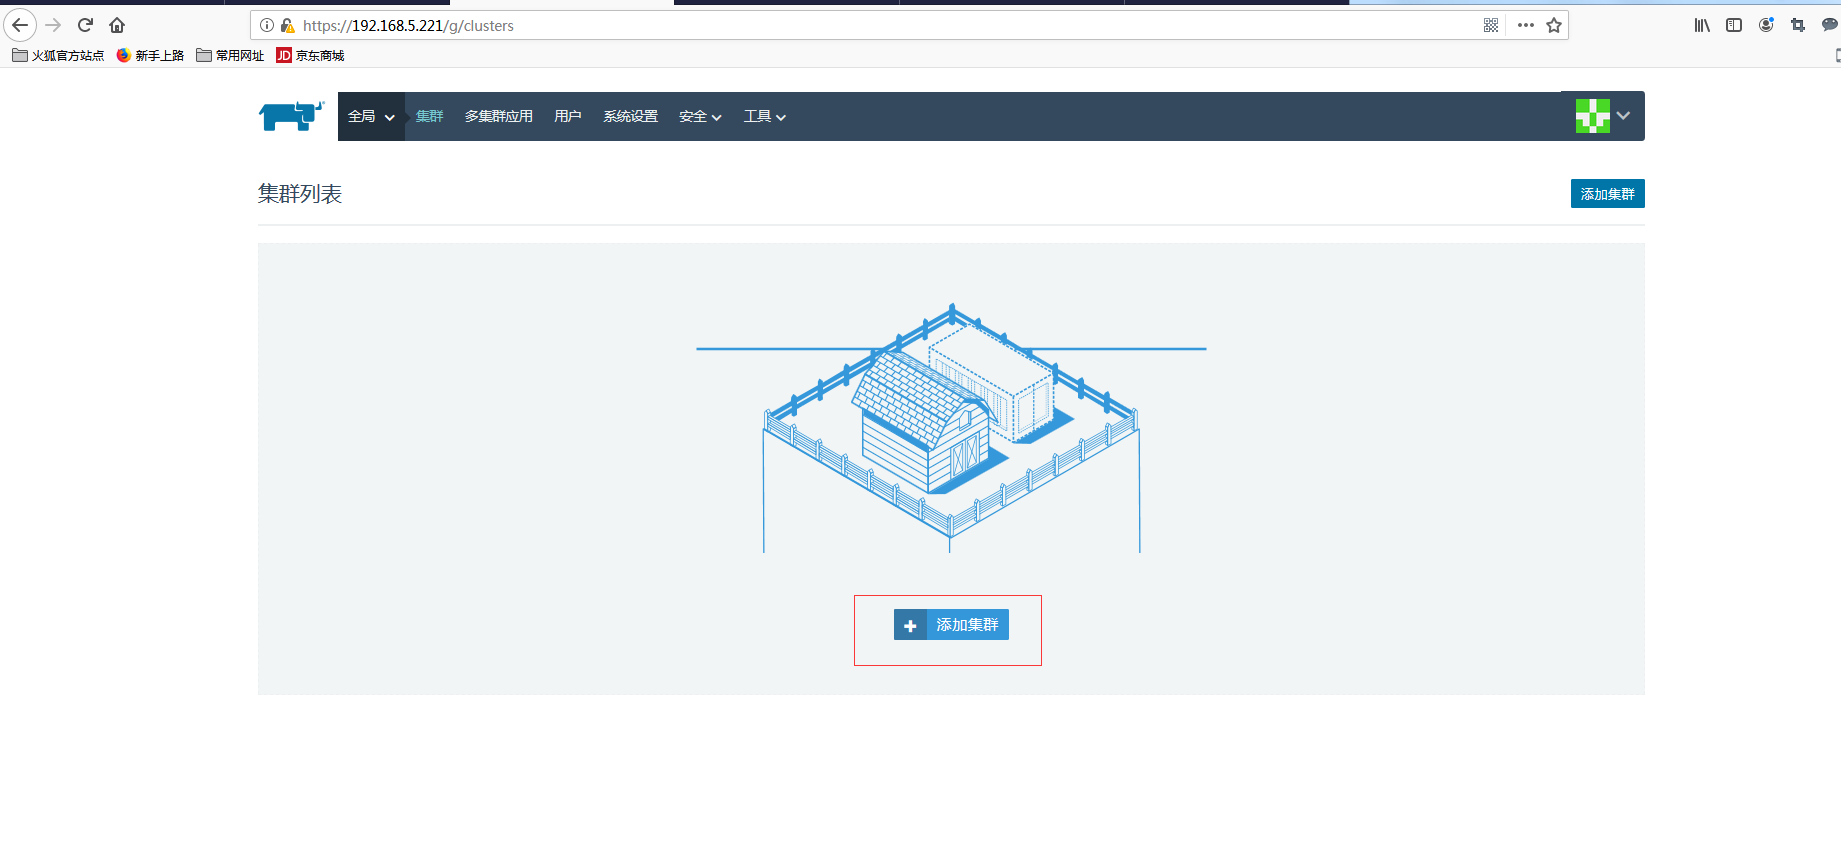
Task: Click the insecure connection lock warning icon
Action: coord(288,25)
